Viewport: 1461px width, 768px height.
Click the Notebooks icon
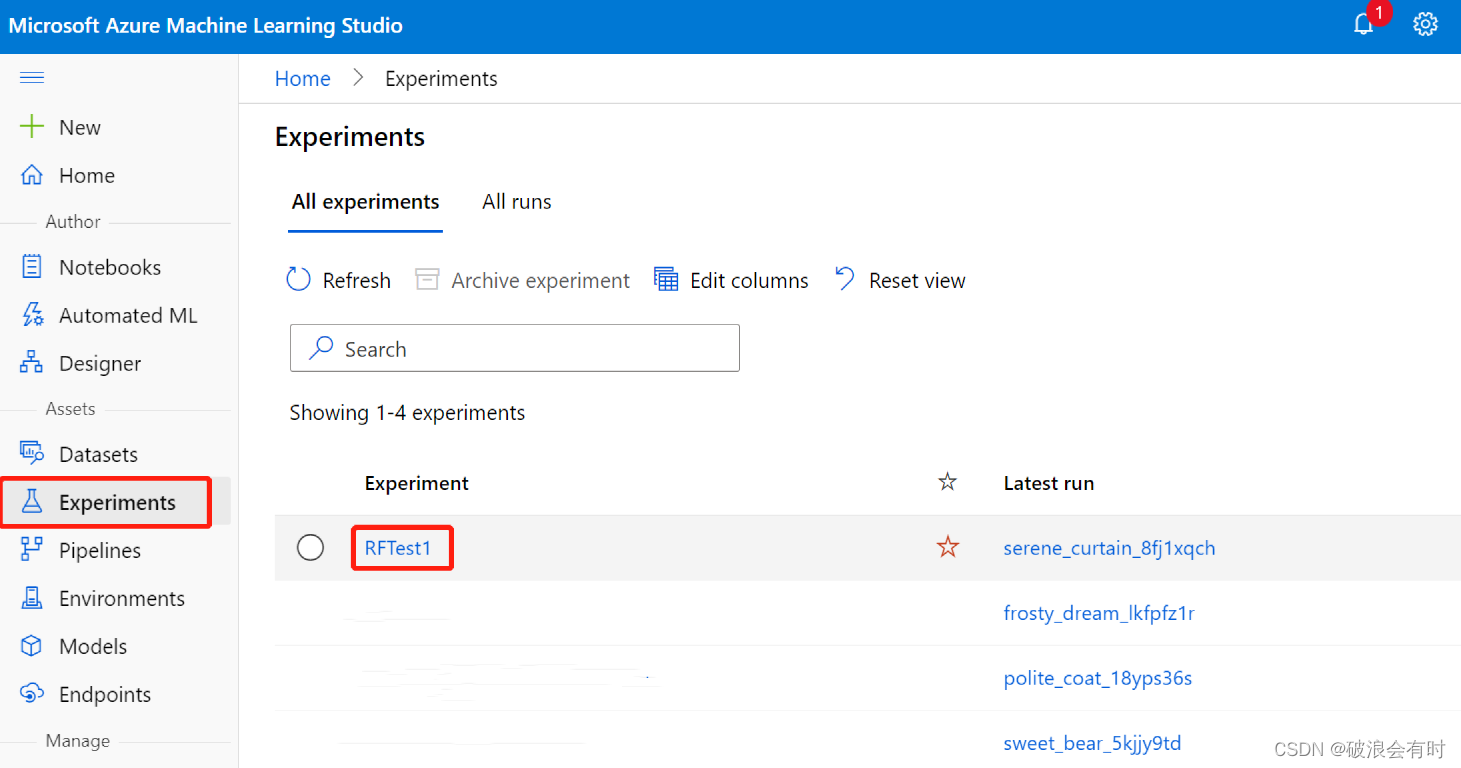click(32, 267)
